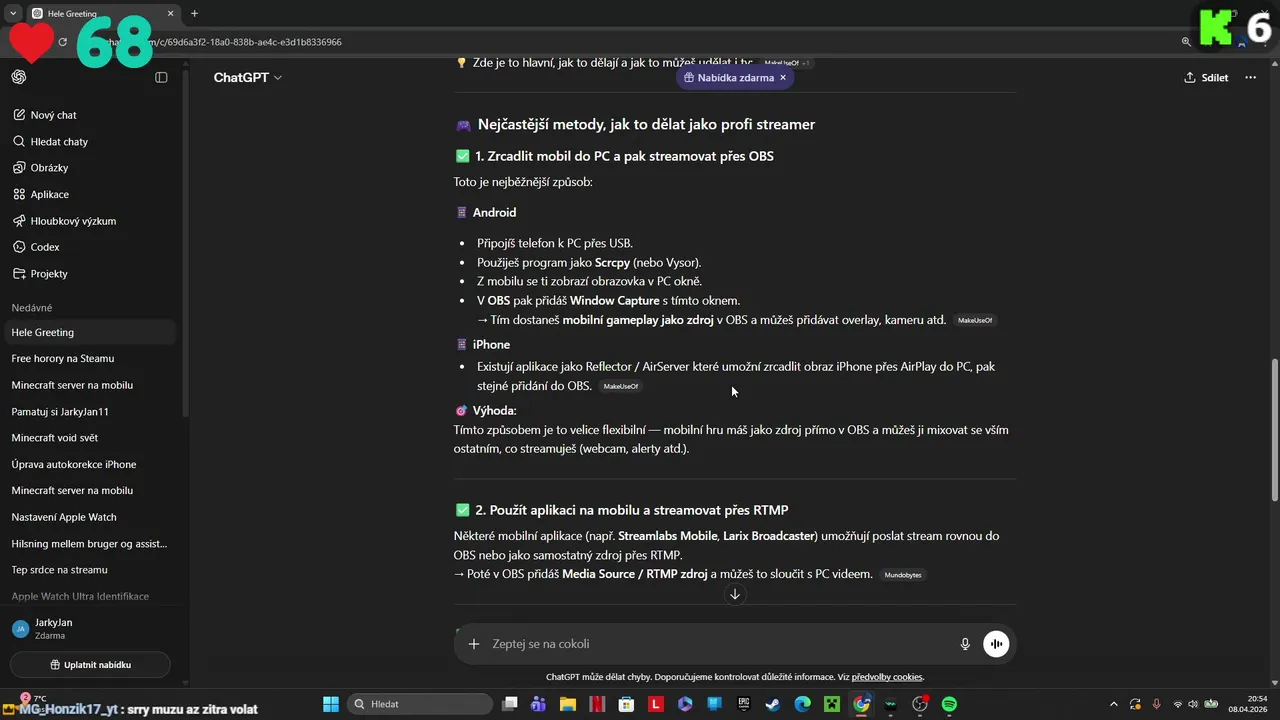The width and height of the screenshot is (1280, 720).
Task: Open Microsoft Teams from taskbar
Action: (x=539, y=704)
